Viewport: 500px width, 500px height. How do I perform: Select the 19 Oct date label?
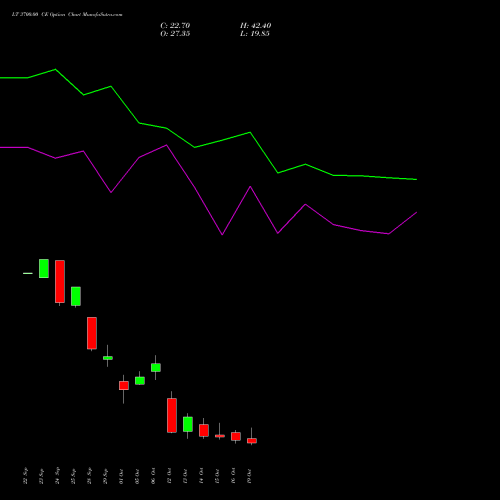tap(249, 476)
